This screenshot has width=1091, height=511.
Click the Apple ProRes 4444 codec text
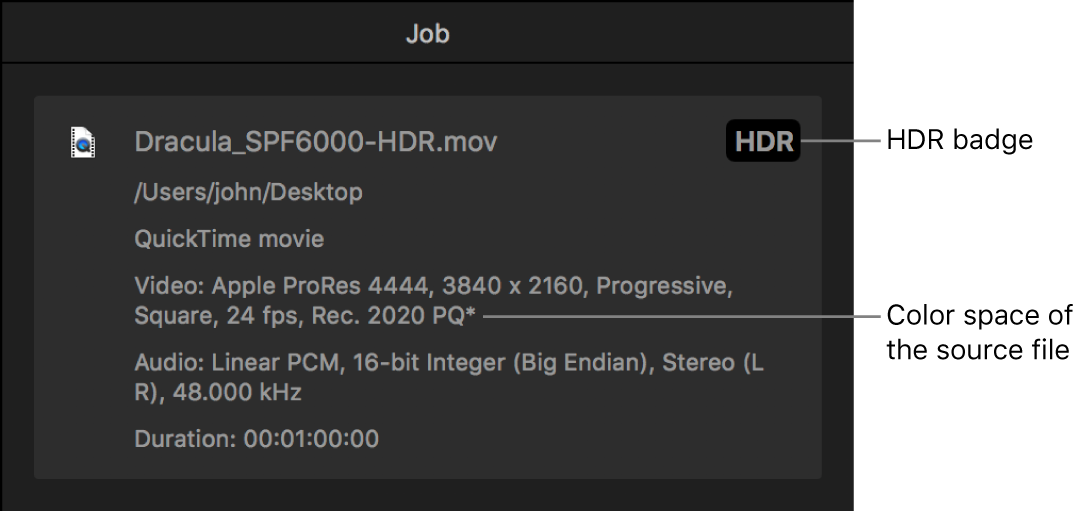pyautogui.click(x=314, y=288)
